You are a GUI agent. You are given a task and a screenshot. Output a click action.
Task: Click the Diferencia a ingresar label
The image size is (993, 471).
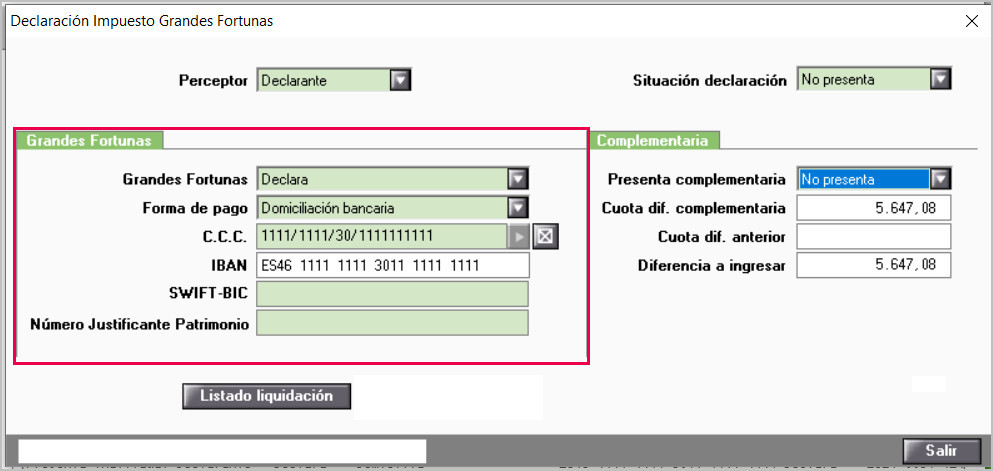712,266
